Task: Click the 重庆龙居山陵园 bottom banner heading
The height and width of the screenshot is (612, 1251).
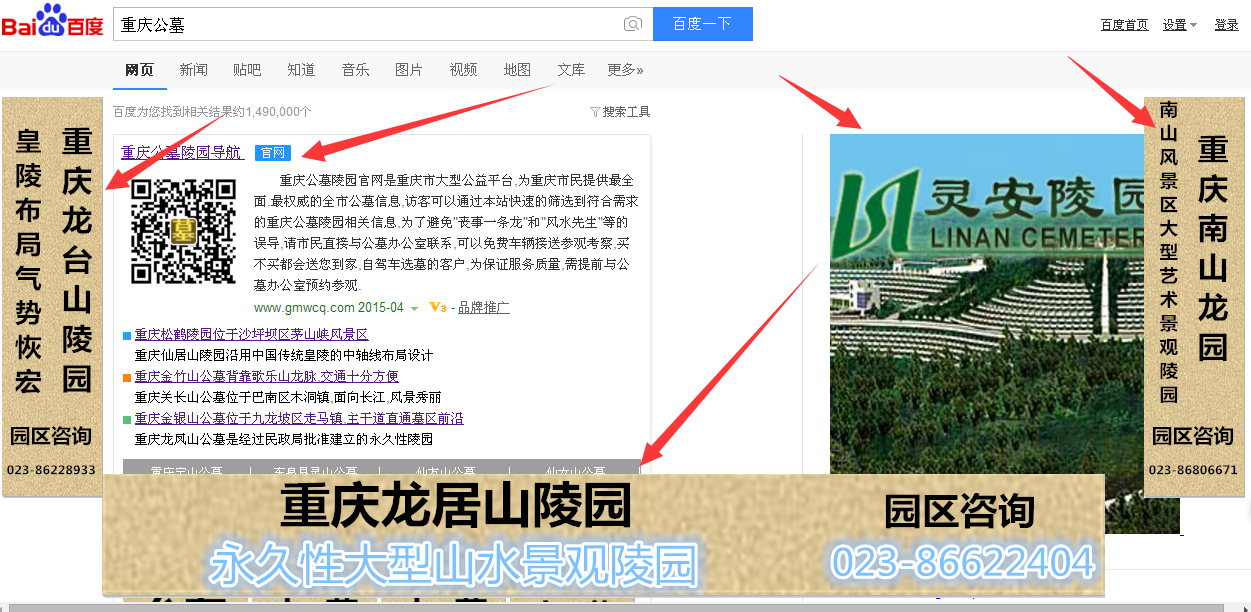Action: tap(456, 505)
